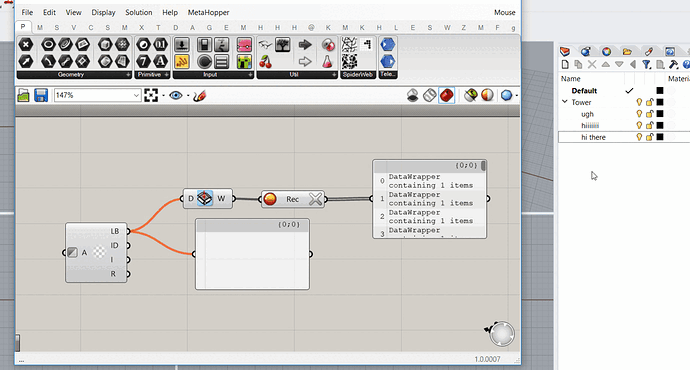Click the Rec component's X icon
Screen dimensions: 690x370
tap(316, 199)
